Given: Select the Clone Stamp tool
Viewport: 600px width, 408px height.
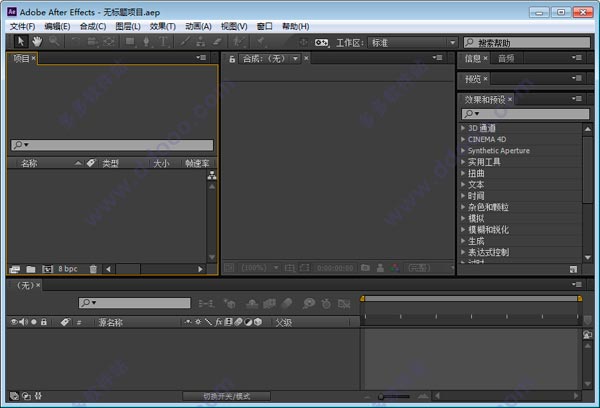Looking at the screenshot, I should pos(201,41).
